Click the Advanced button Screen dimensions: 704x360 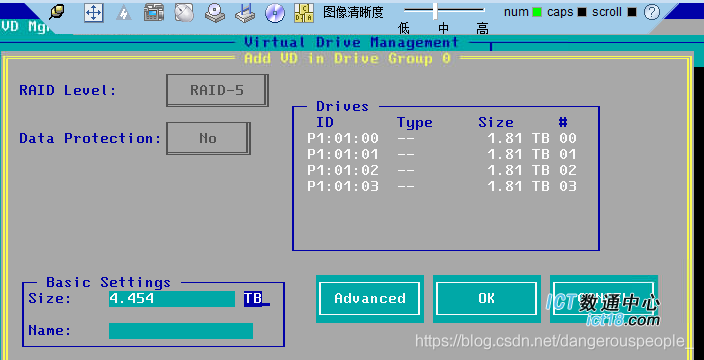point(370,299)
